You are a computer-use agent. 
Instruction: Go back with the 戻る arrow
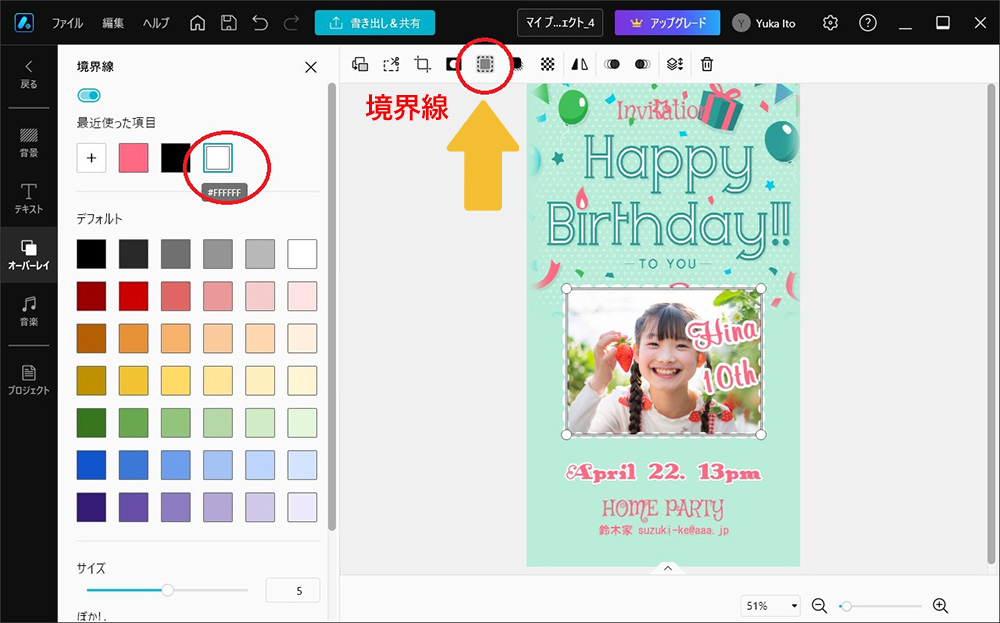[x=29, y=75]
